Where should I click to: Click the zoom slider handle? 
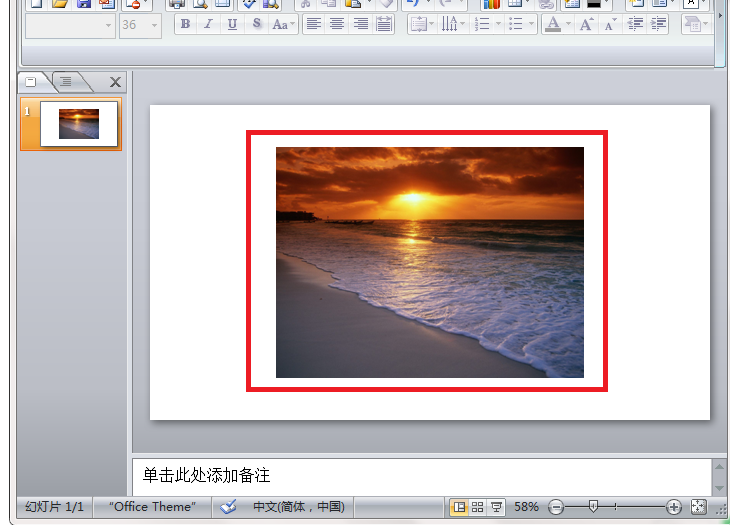[593, 506]
